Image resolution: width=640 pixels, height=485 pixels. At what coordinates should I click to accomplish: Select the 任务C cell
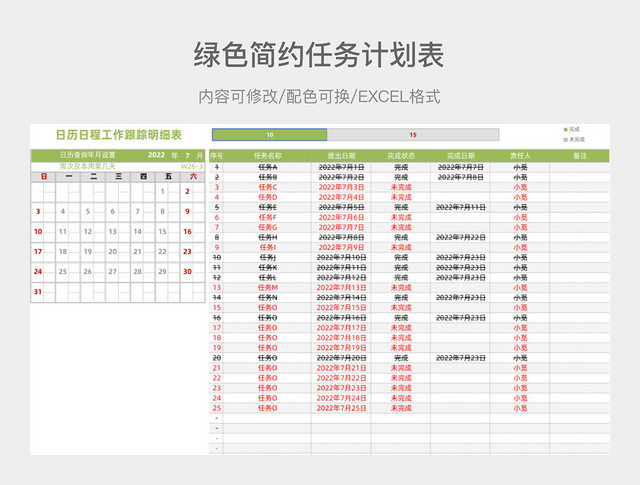point(267,187)
